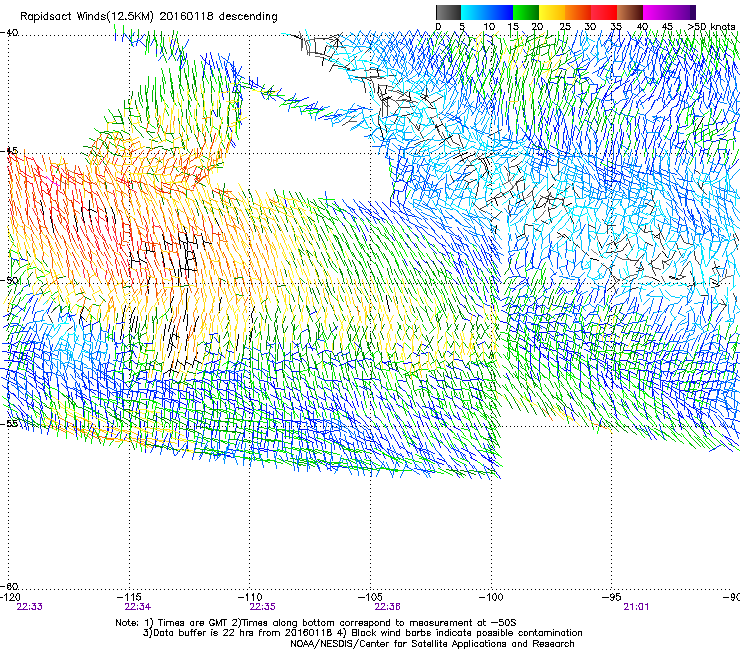Click the latitude label '-50'

[9, 280]
